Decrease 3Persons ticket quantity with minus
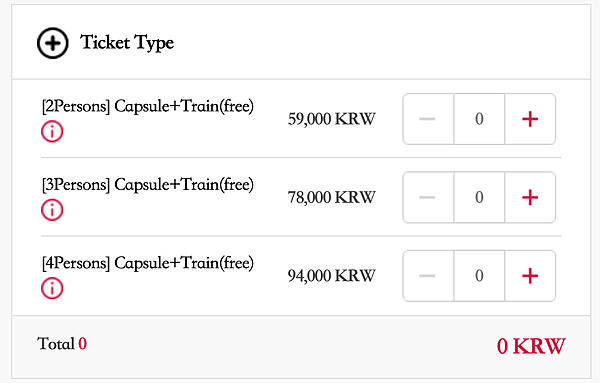Viewport: 600px width, 383px height. pyautogui.click(x=428, y=197)
